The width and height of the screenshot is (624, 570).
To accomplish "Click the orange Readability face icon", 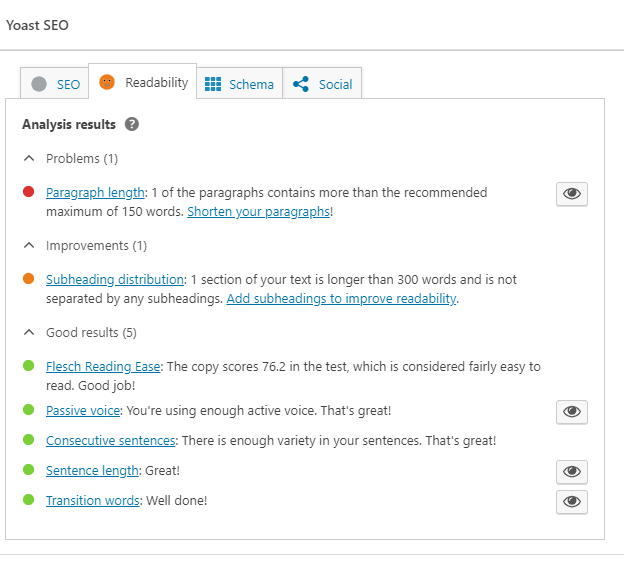I will pos(107,82).
